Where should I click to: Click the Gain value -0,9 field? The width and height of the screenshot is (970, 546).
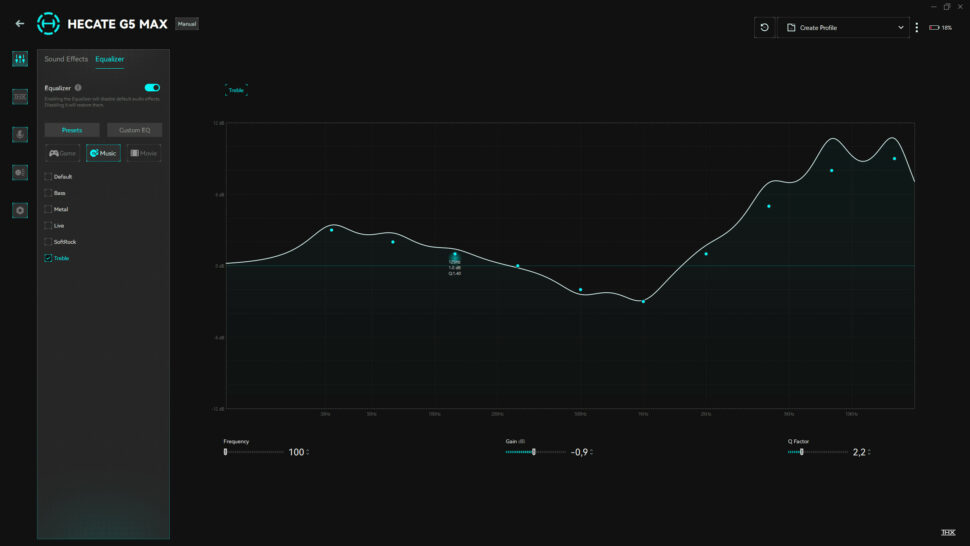(579, 452)
